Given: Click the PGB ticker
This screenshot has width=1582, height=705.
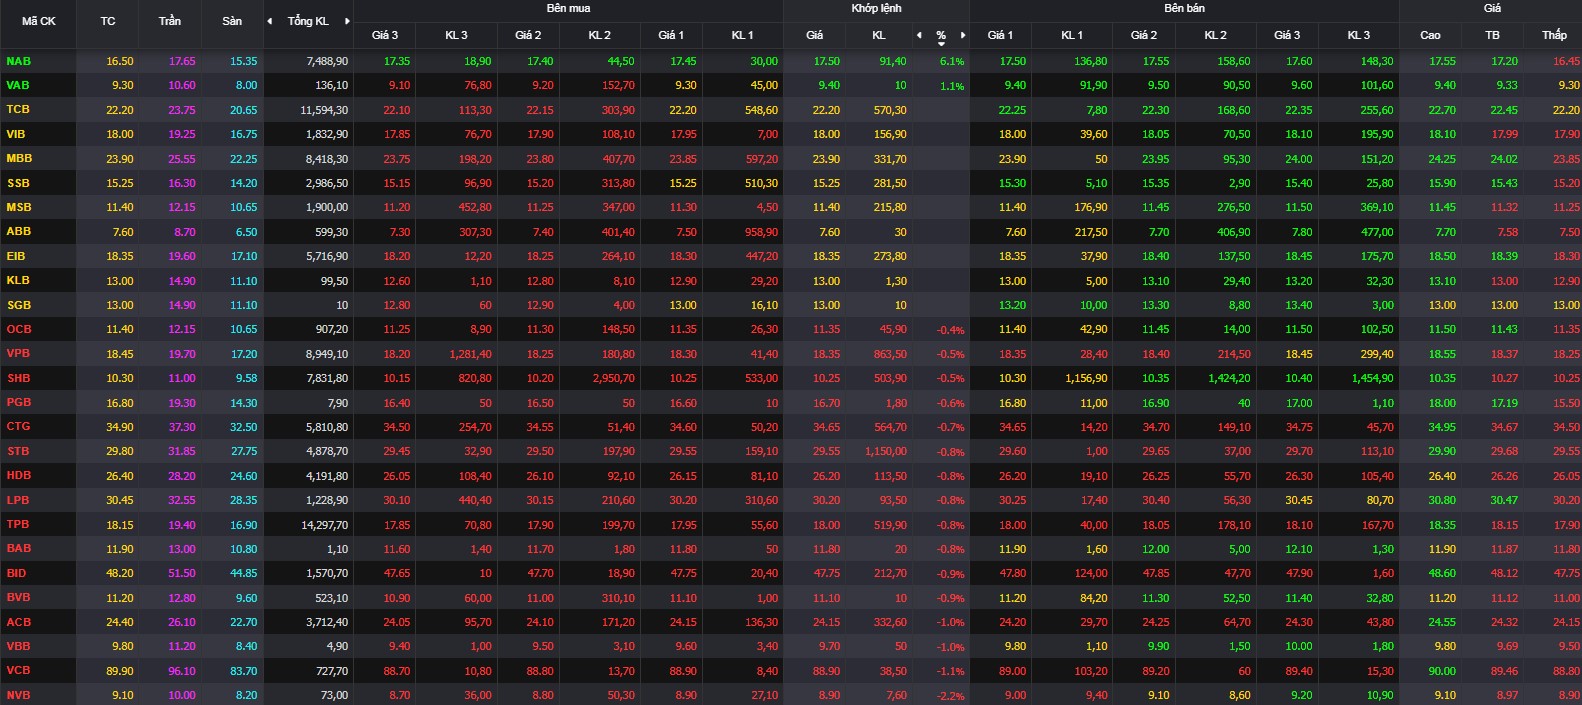Looking at the screenshot, I should click(19, 402).
